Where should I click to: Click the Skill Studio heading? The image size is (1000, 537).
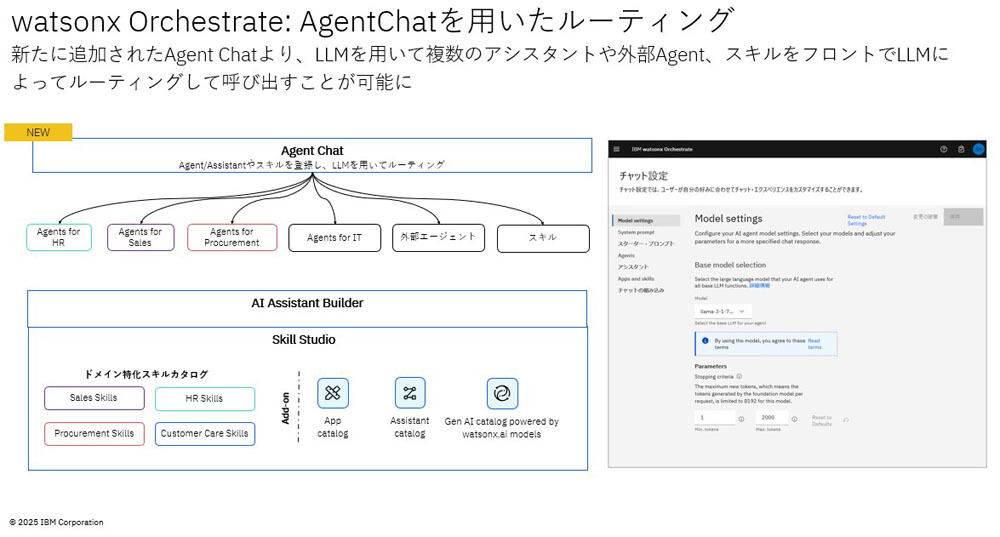tap(304, 340)
